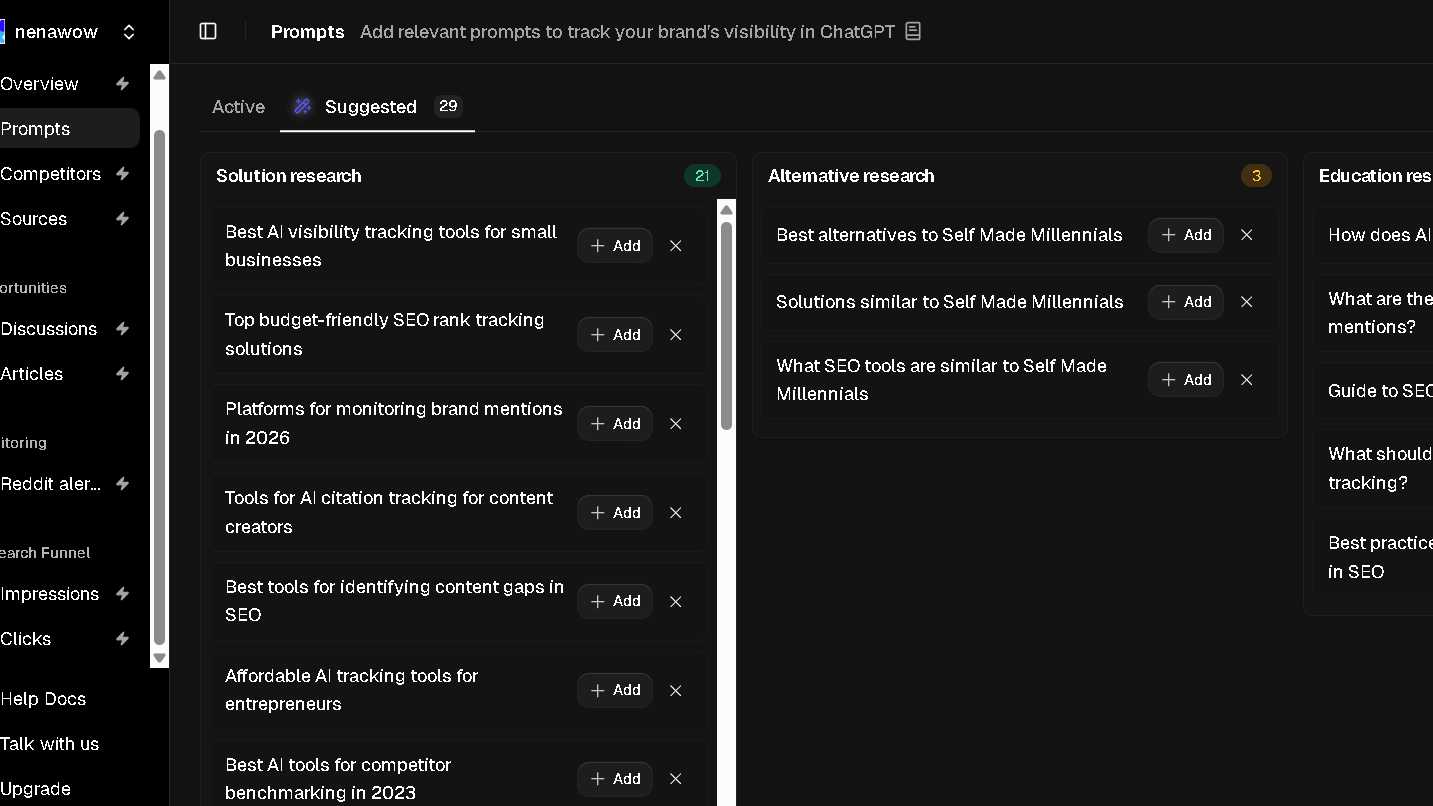Dismiss the Best alternatives to Self Made Millennials prompt
The image size is (1433, 806).
point(1246,235)
